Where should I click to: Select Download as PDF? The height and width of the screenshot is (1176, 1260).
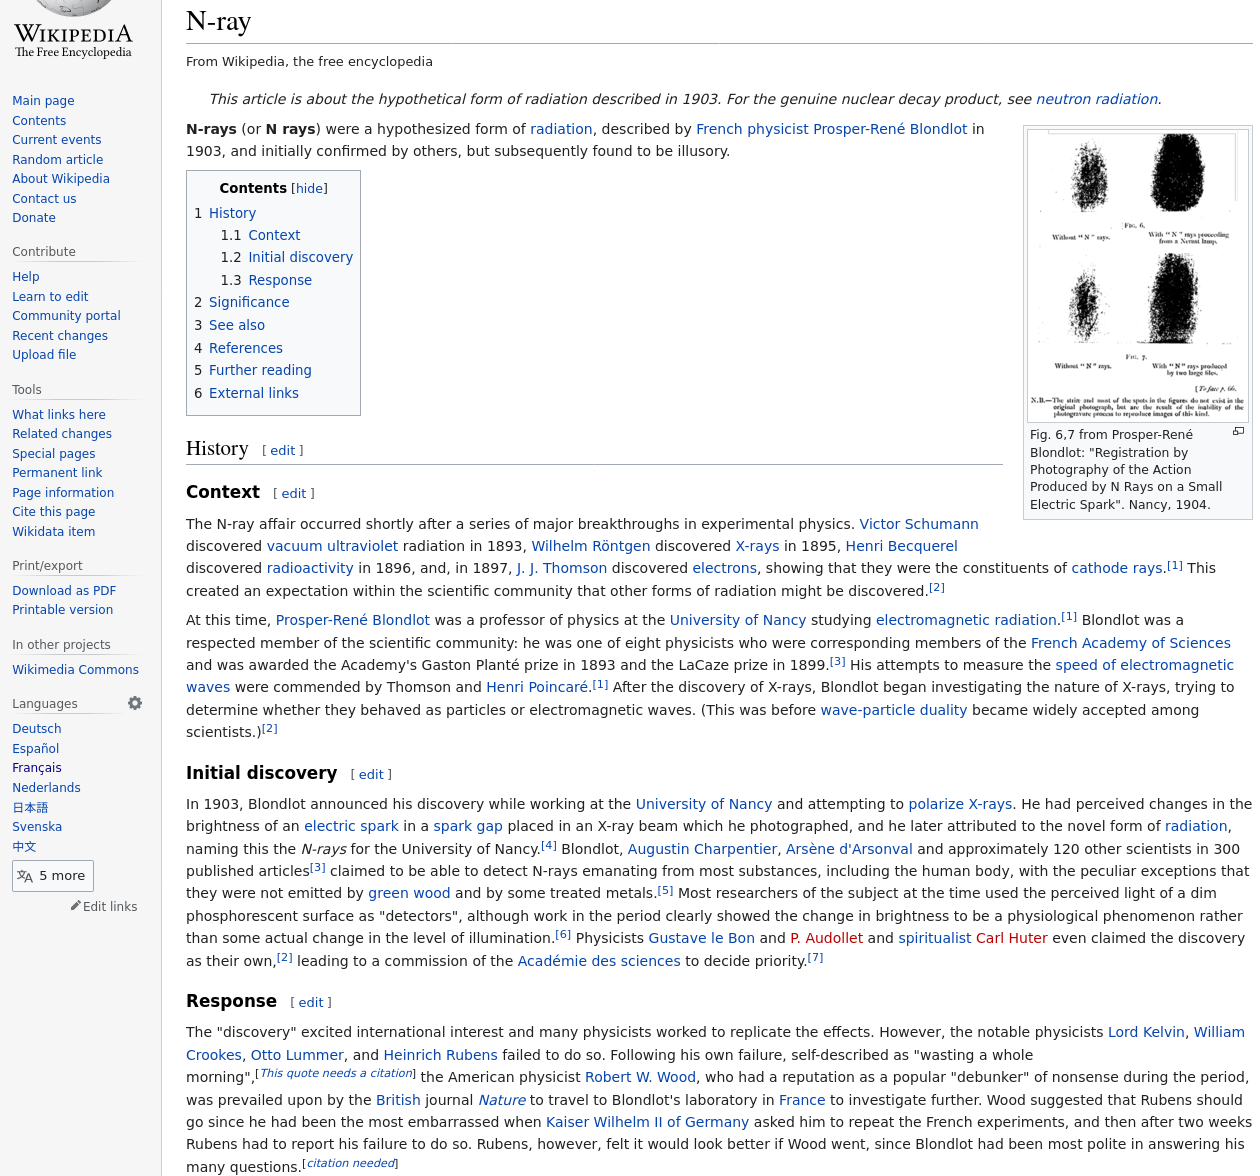point(64,591)
